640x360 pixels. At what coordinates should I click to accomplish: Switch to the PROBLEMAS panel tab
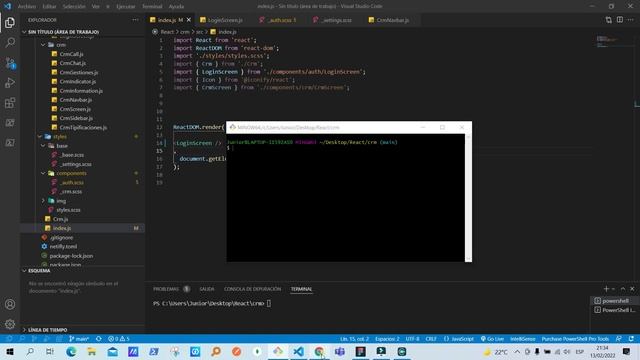(x=171, y=289)
